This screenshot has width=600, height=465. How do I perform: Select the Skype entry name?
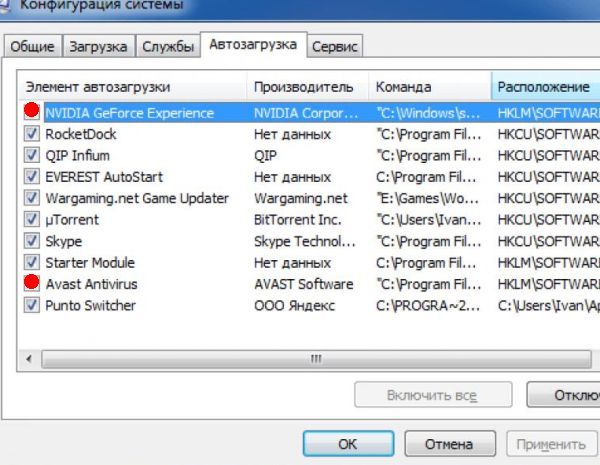(64, 241)
